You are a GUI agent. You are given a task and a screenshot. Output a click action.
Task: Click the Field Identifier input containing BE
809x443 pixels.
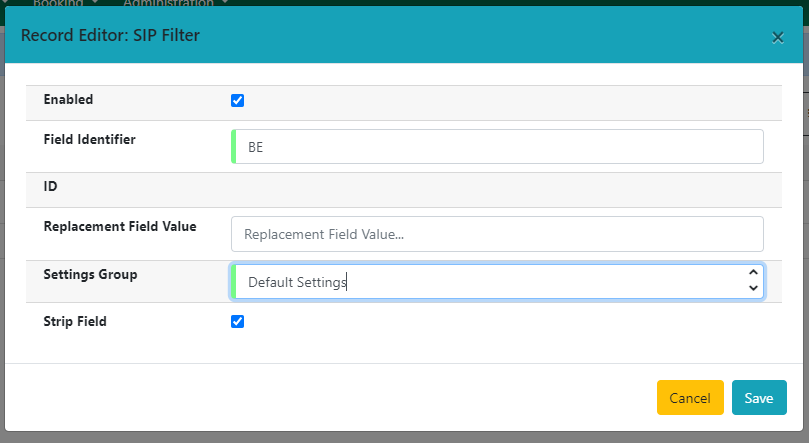coord(497,147)
